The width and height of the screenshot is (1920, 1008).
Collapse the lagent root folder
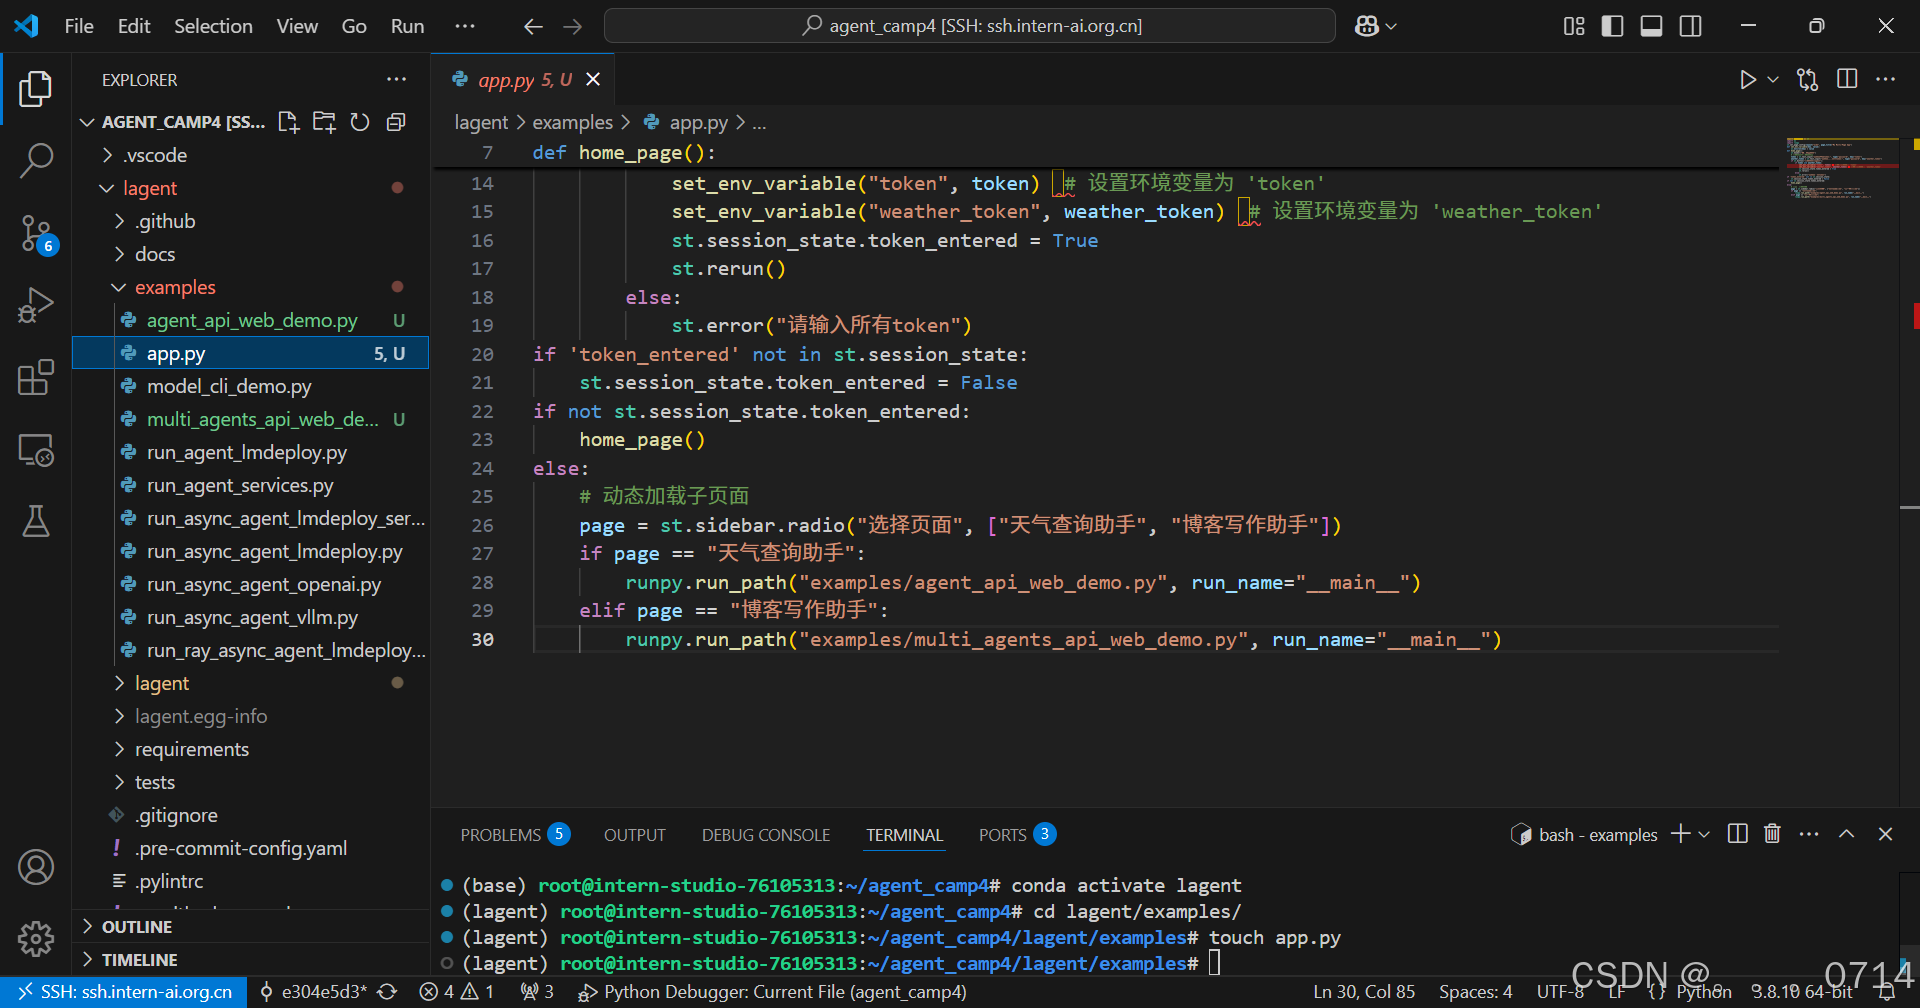[251, 188]
